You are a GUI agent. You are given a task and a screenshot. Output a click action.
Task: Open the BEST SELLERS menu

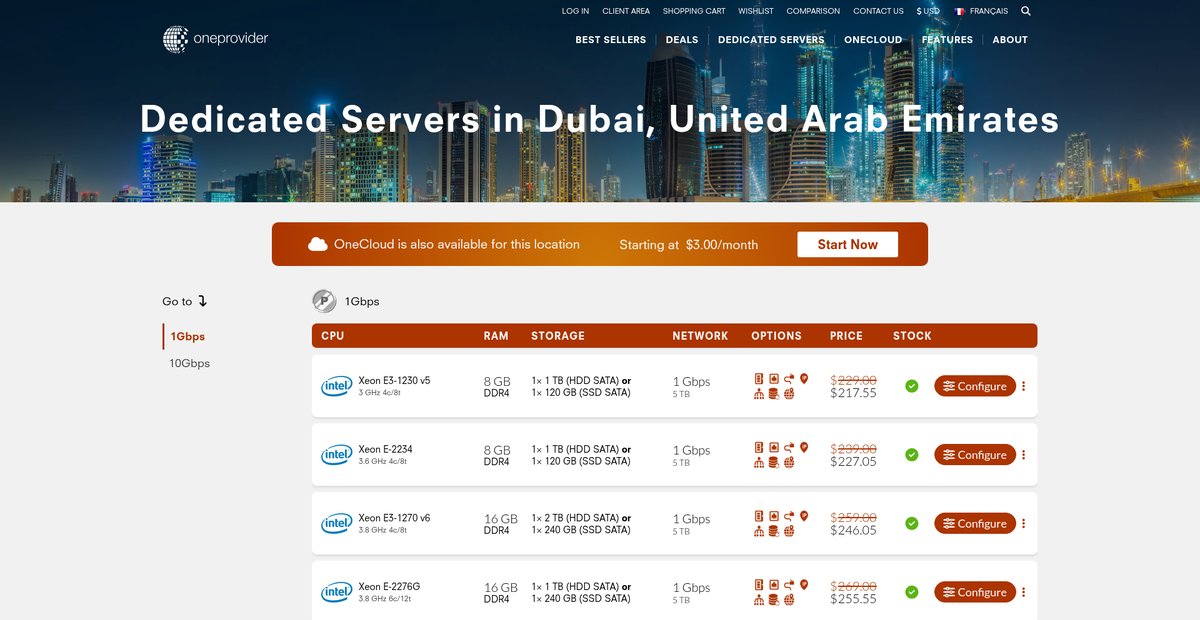point(611,40)
